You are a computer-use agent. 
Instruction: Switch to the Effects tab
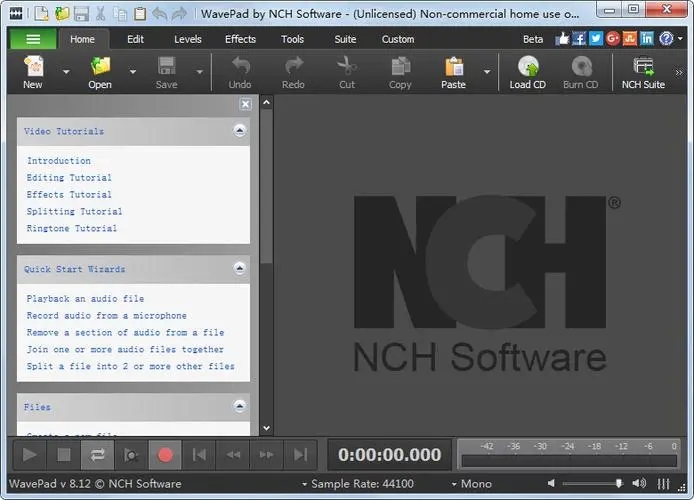click(240, 39)
